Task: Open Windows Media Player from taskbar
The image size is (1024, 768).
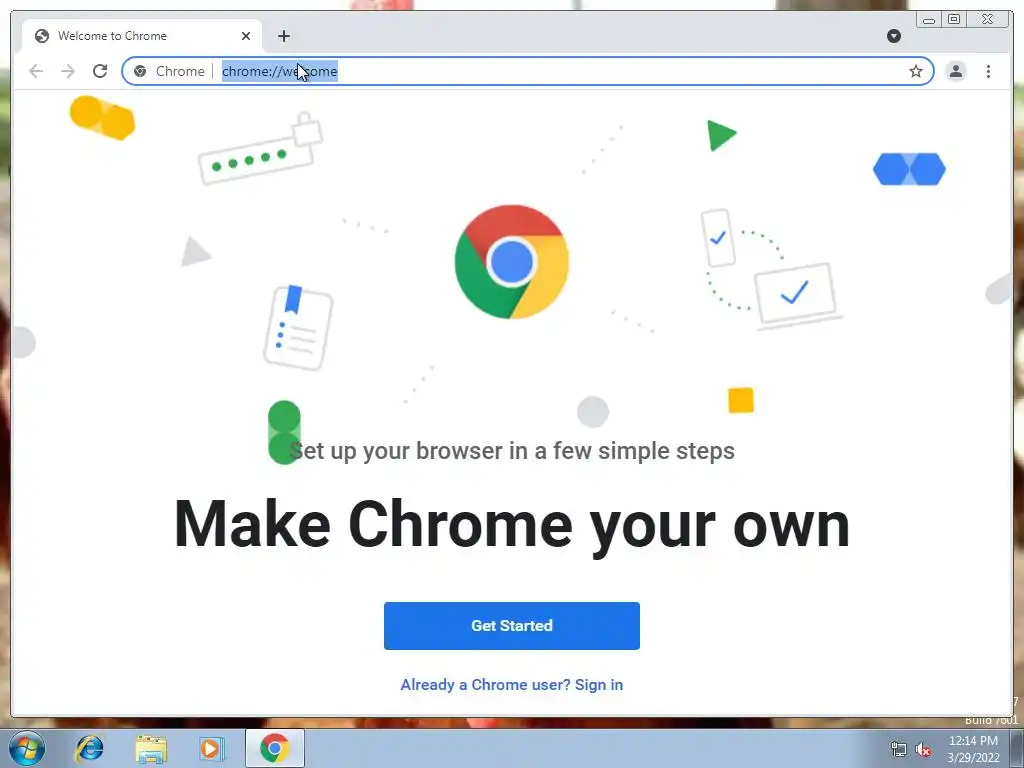Action: (x=211, y=748)
